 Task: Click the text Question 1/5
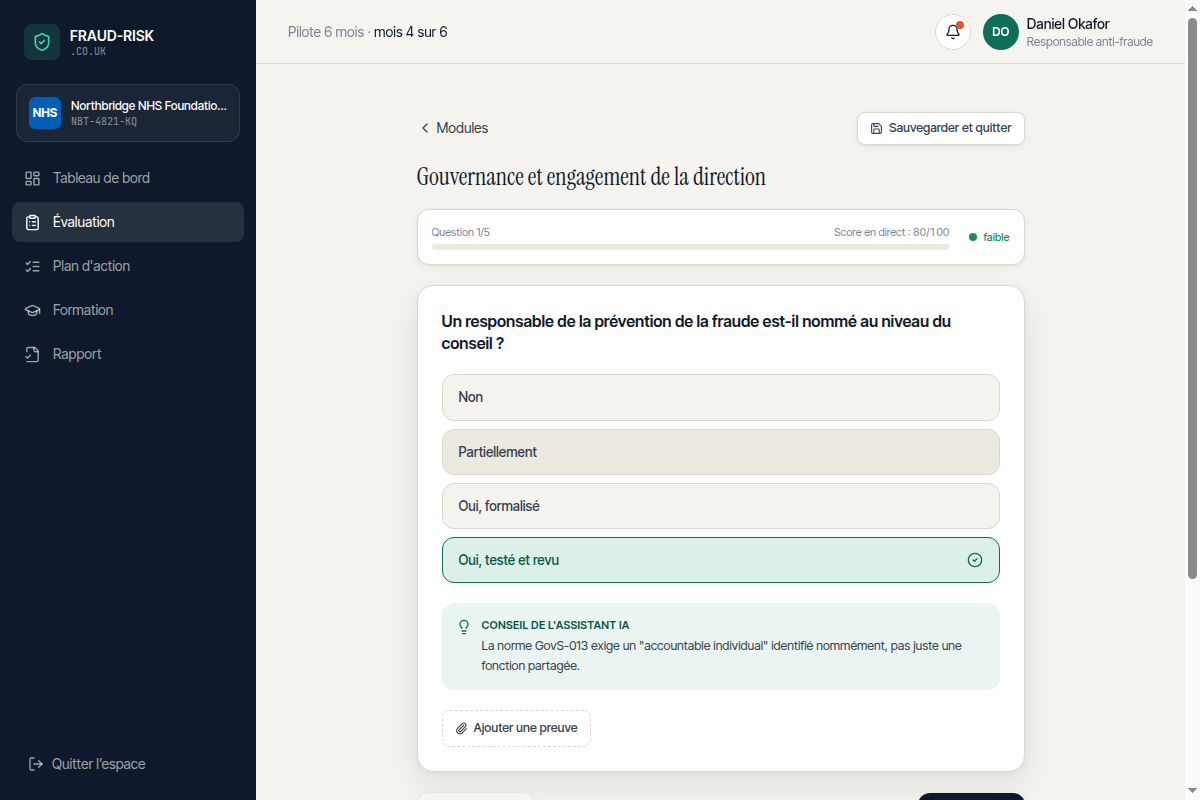461,232
